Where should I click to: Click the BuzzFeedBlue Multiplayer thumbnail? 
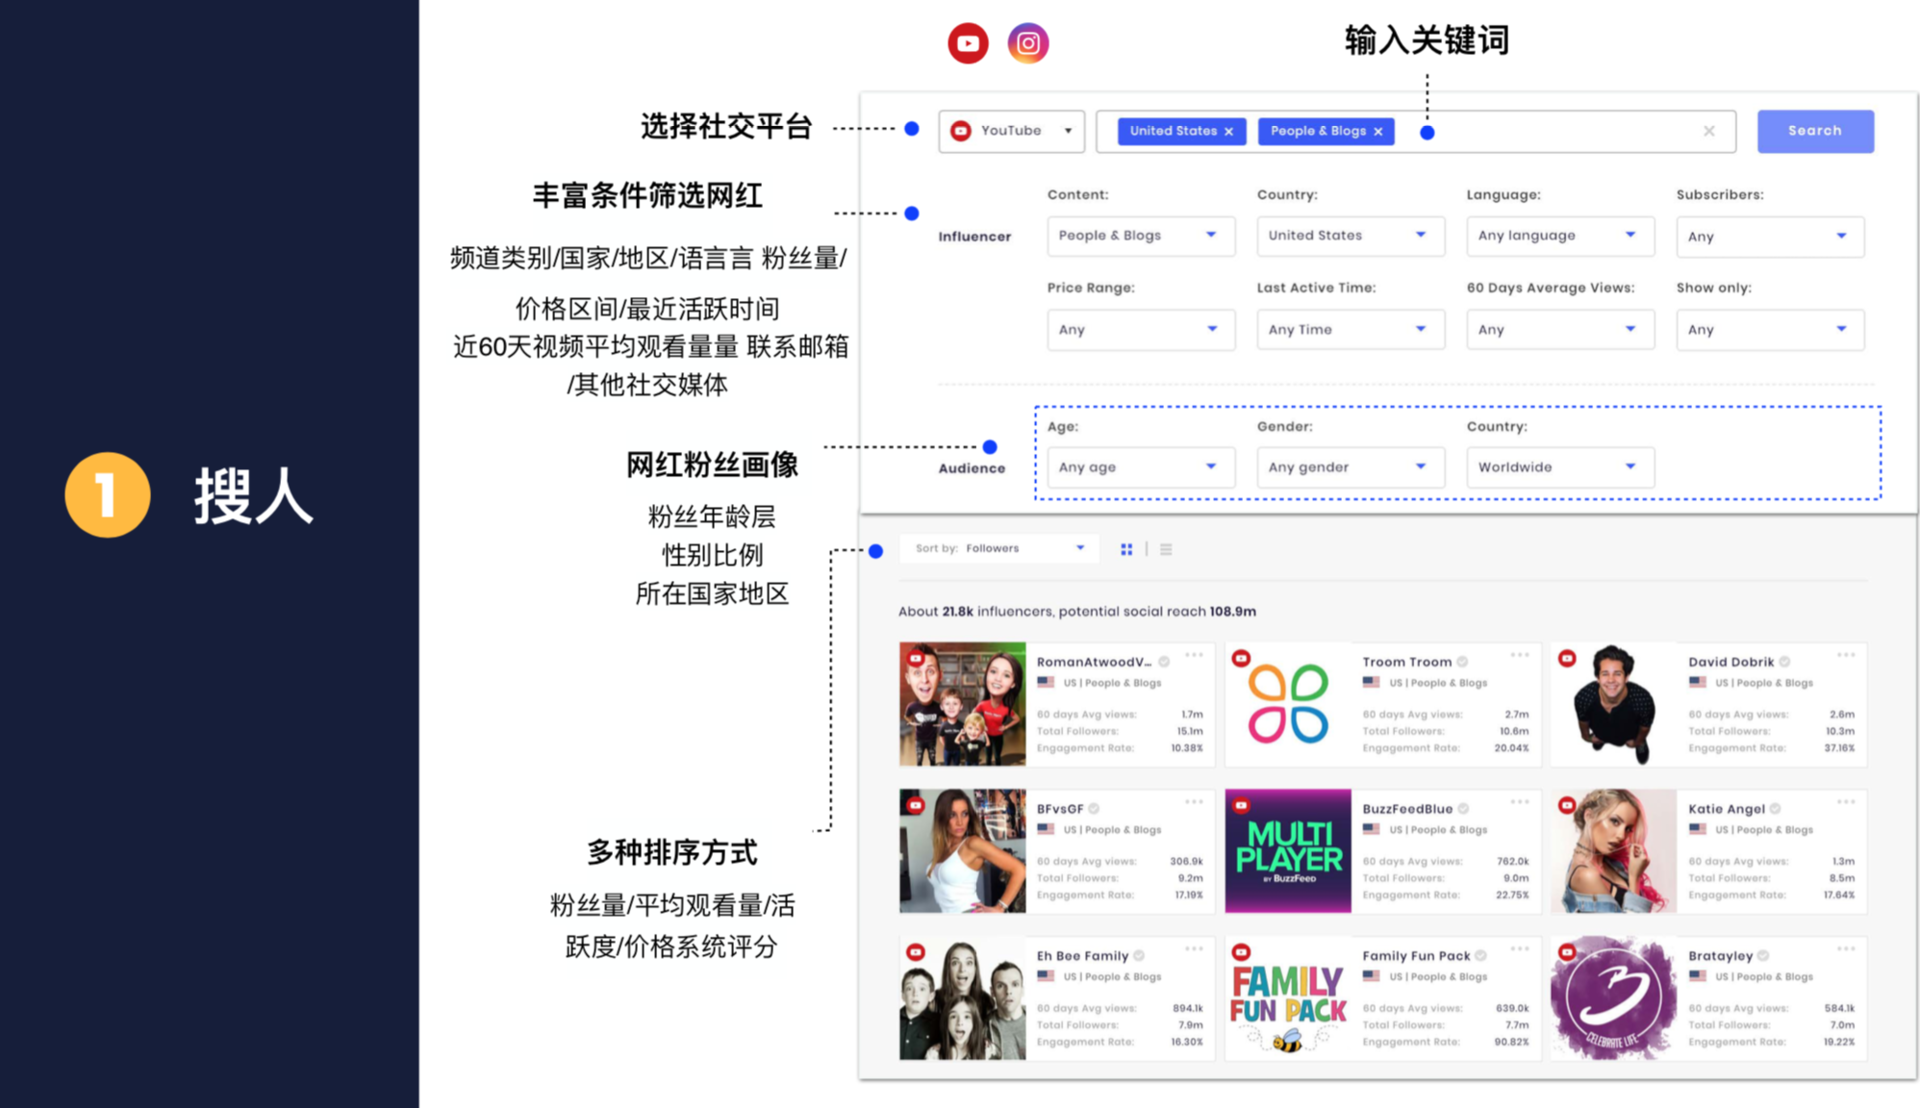coord(1288,851)
